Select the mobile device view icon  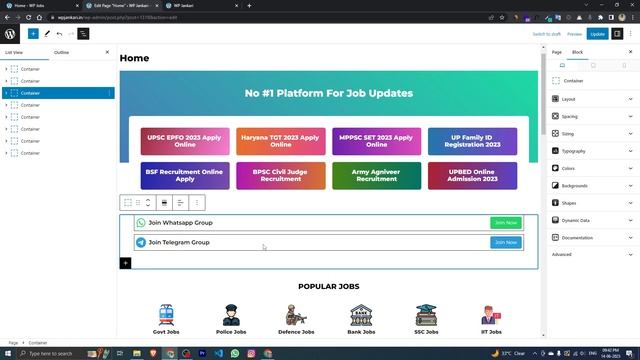coord(624,65)
